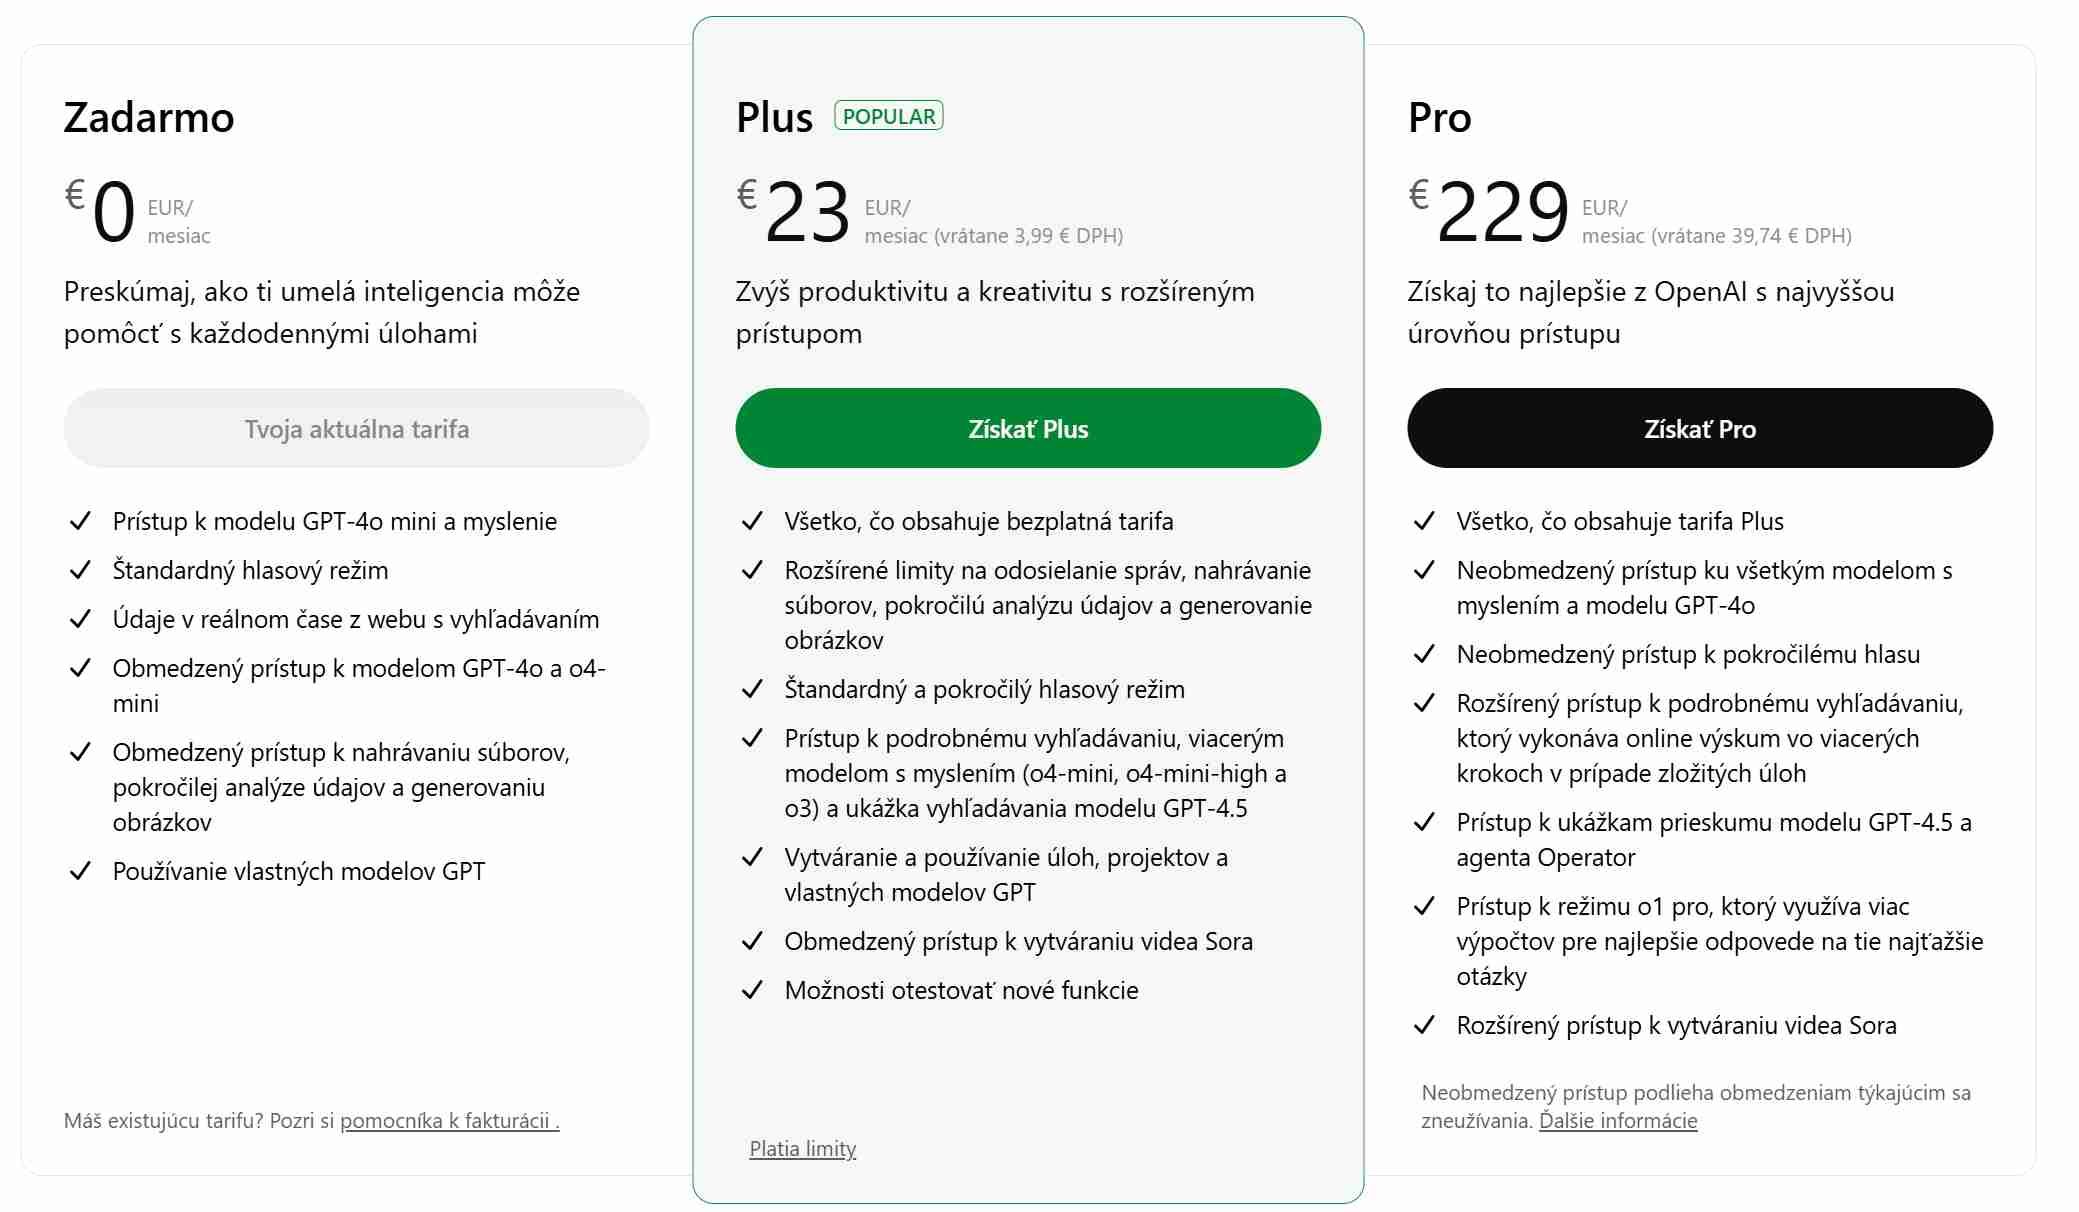Click checkmark beside Neobmedzený prístup k pokročilému hlasu
The width and height of the screenshot is (2079, 1212).
(x=1424, y=654)
